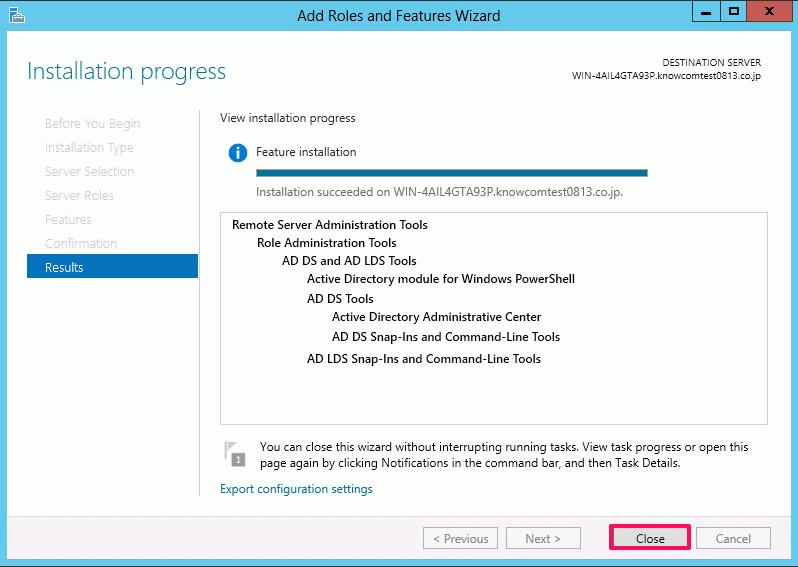Select Remote Server Administration Tools entry

(x=330, y=225)
